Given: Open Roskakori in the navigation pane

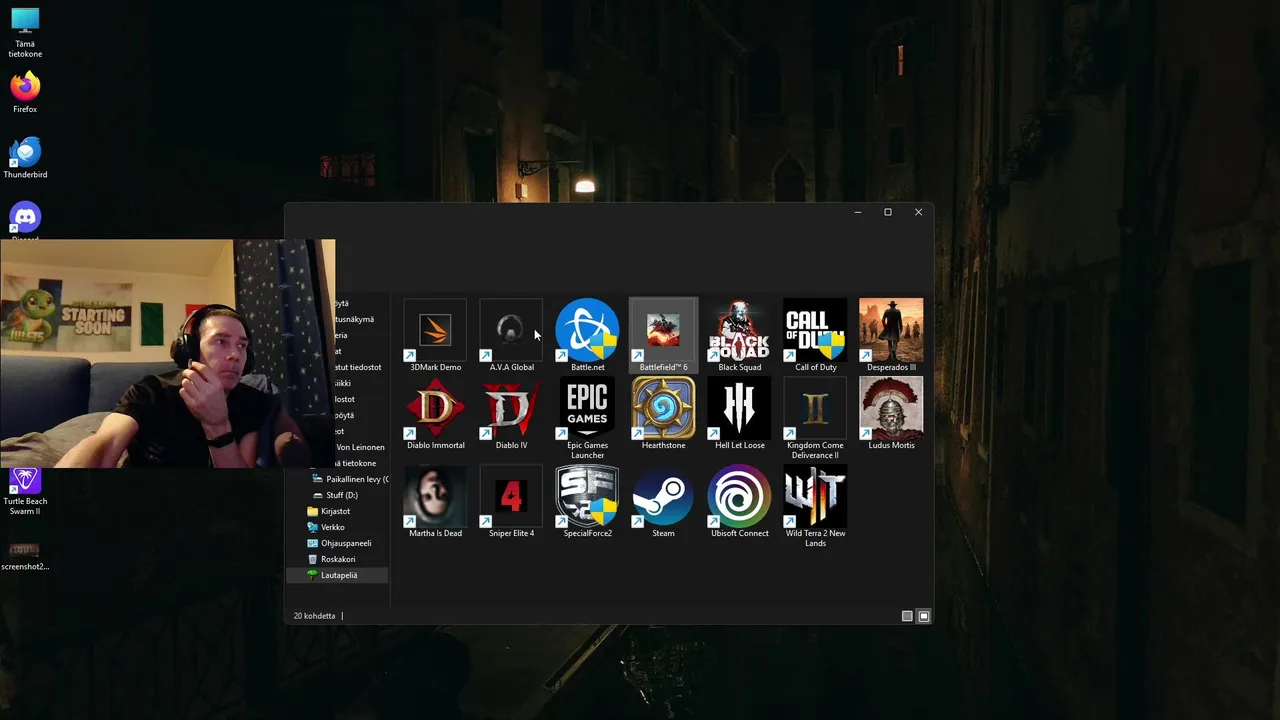Looking at the screenshot, I should [x=331, y=559].
